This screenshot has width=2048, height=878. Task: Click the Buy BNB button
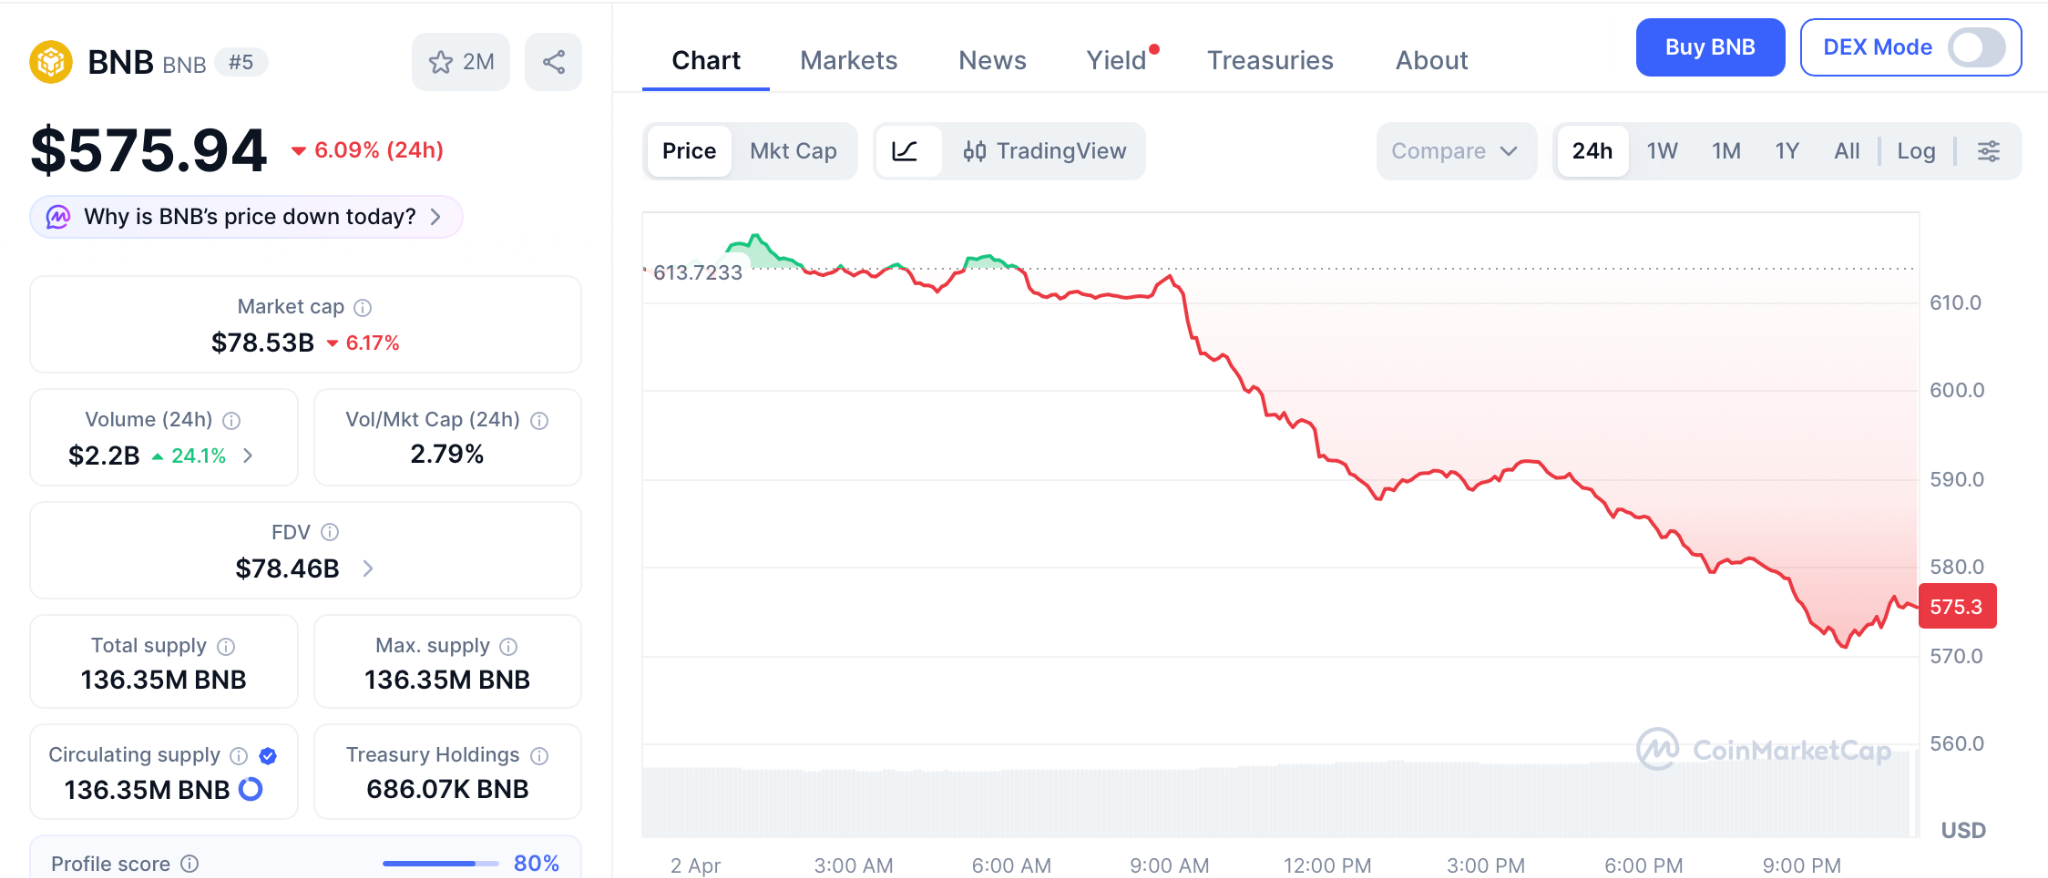[x=1710, y=47]
